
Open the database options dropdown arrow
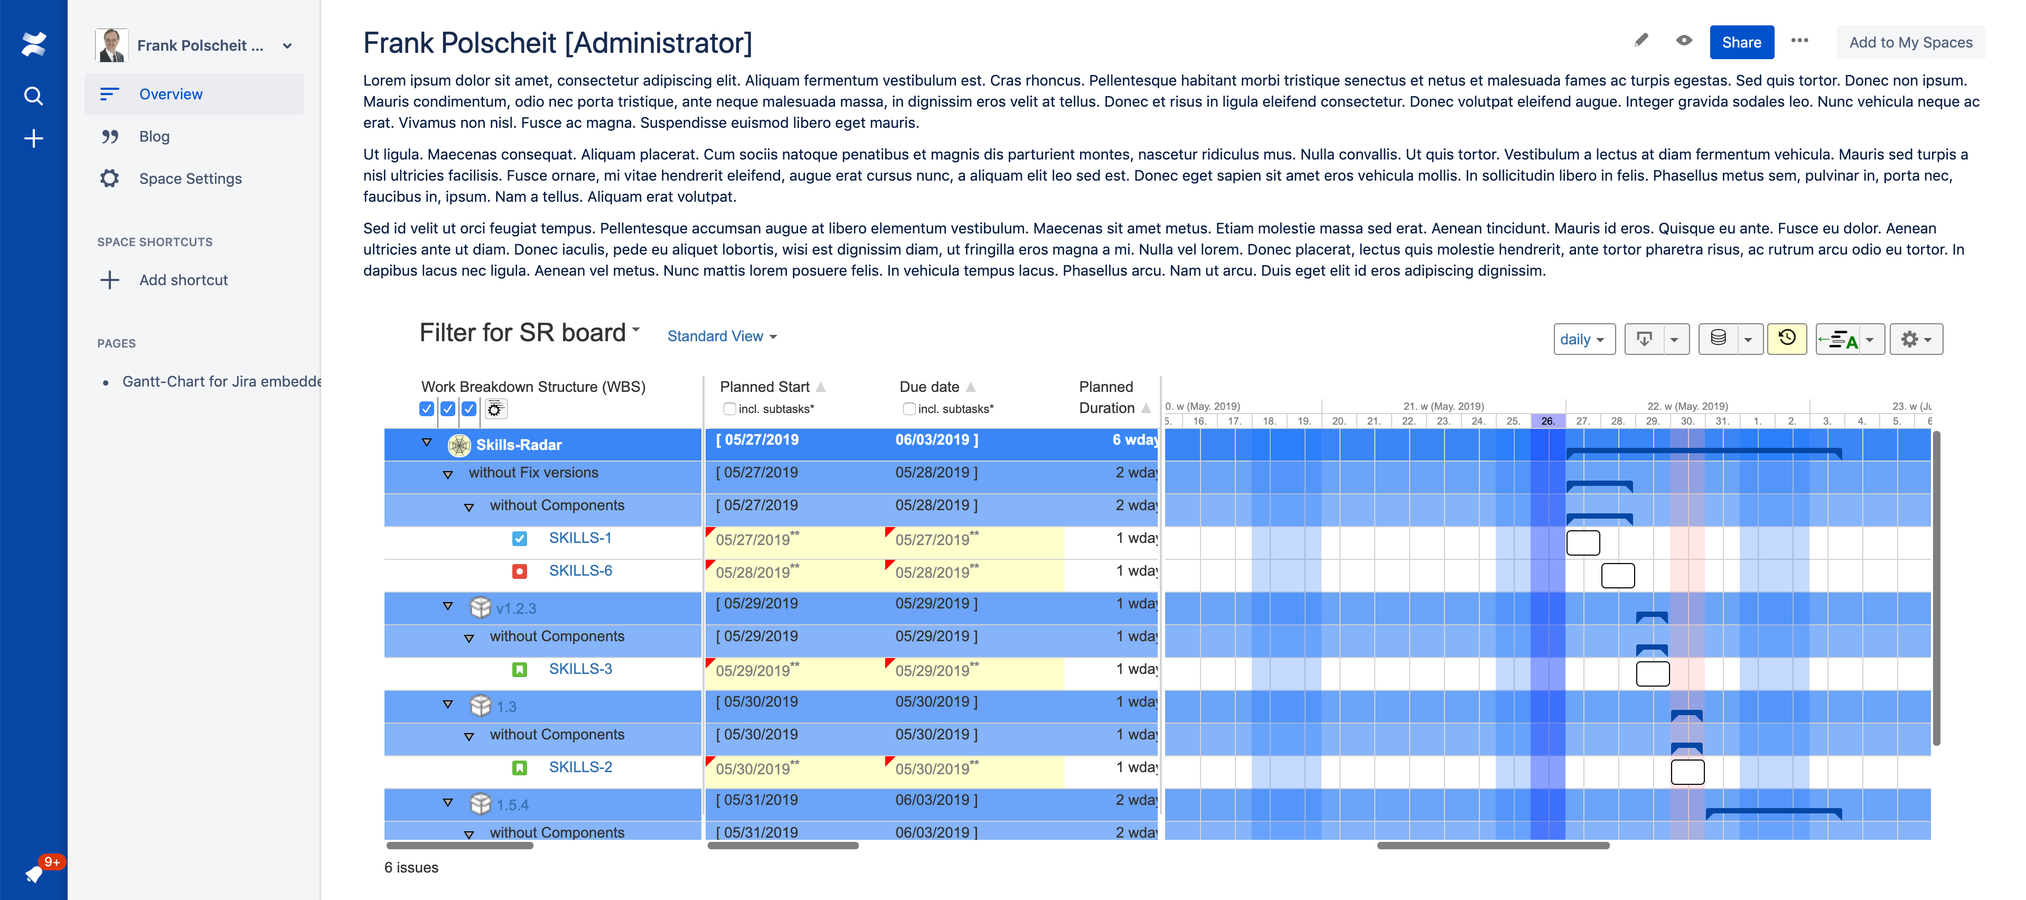point(1749,340)
